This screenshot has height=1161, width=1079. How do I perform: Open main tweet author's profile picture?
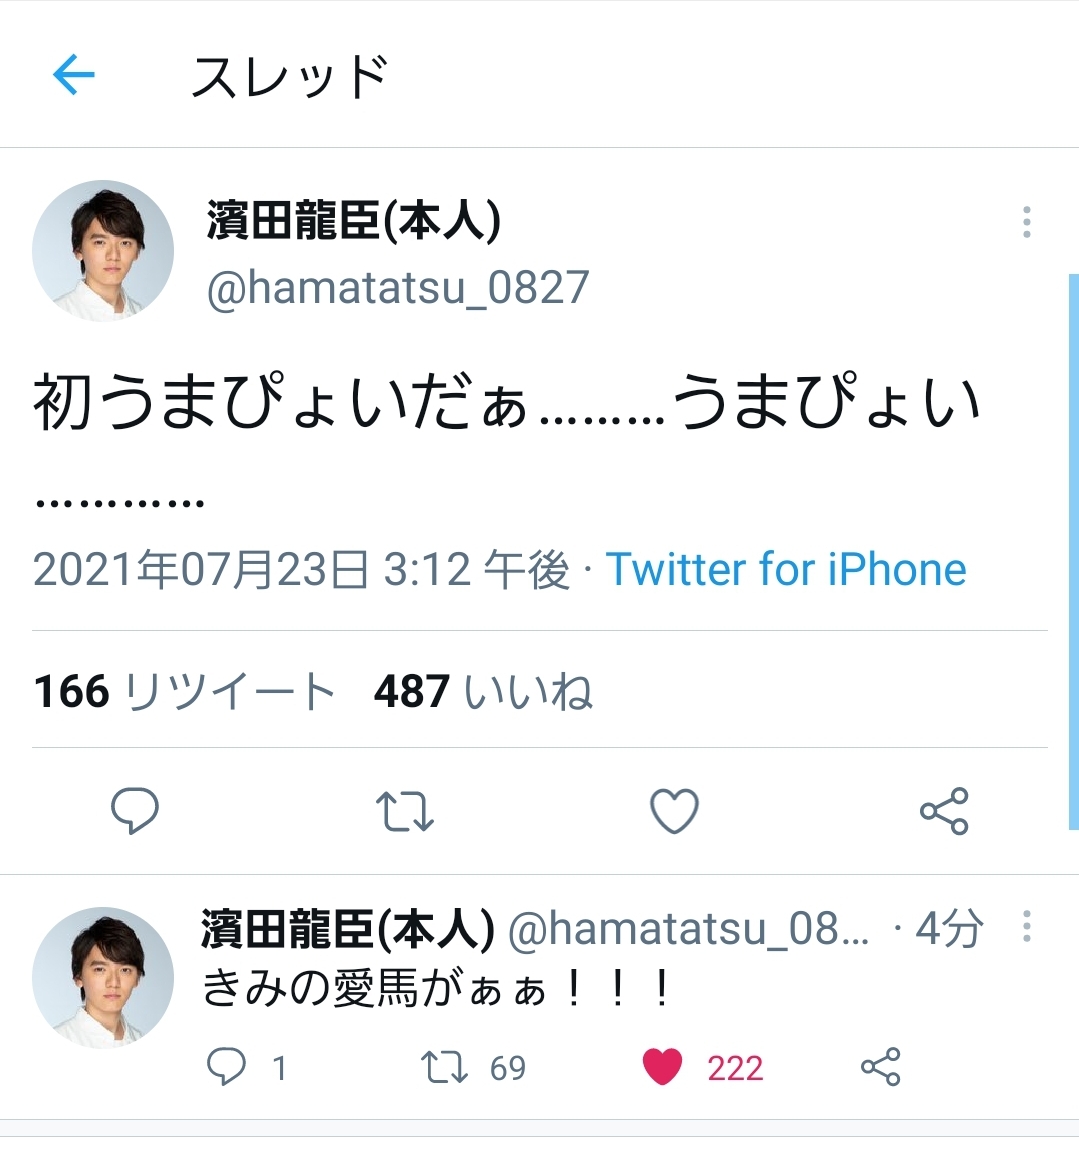pyautogui.click(x=103, y=251)
